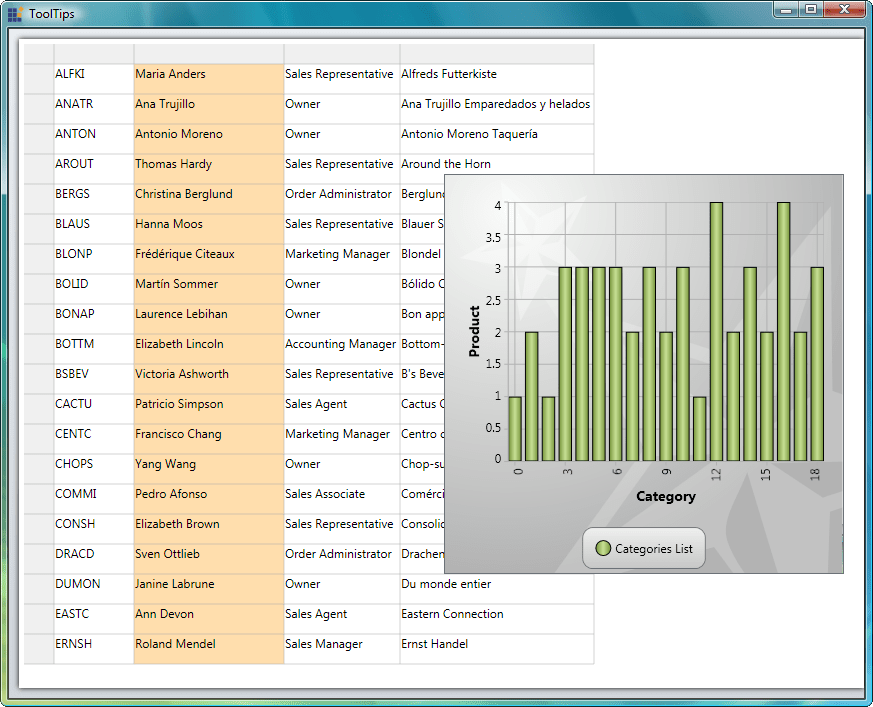Viewport: 873px width, 707px height.
Task: Select the ALFKI cell
Action: click(94, 79)
